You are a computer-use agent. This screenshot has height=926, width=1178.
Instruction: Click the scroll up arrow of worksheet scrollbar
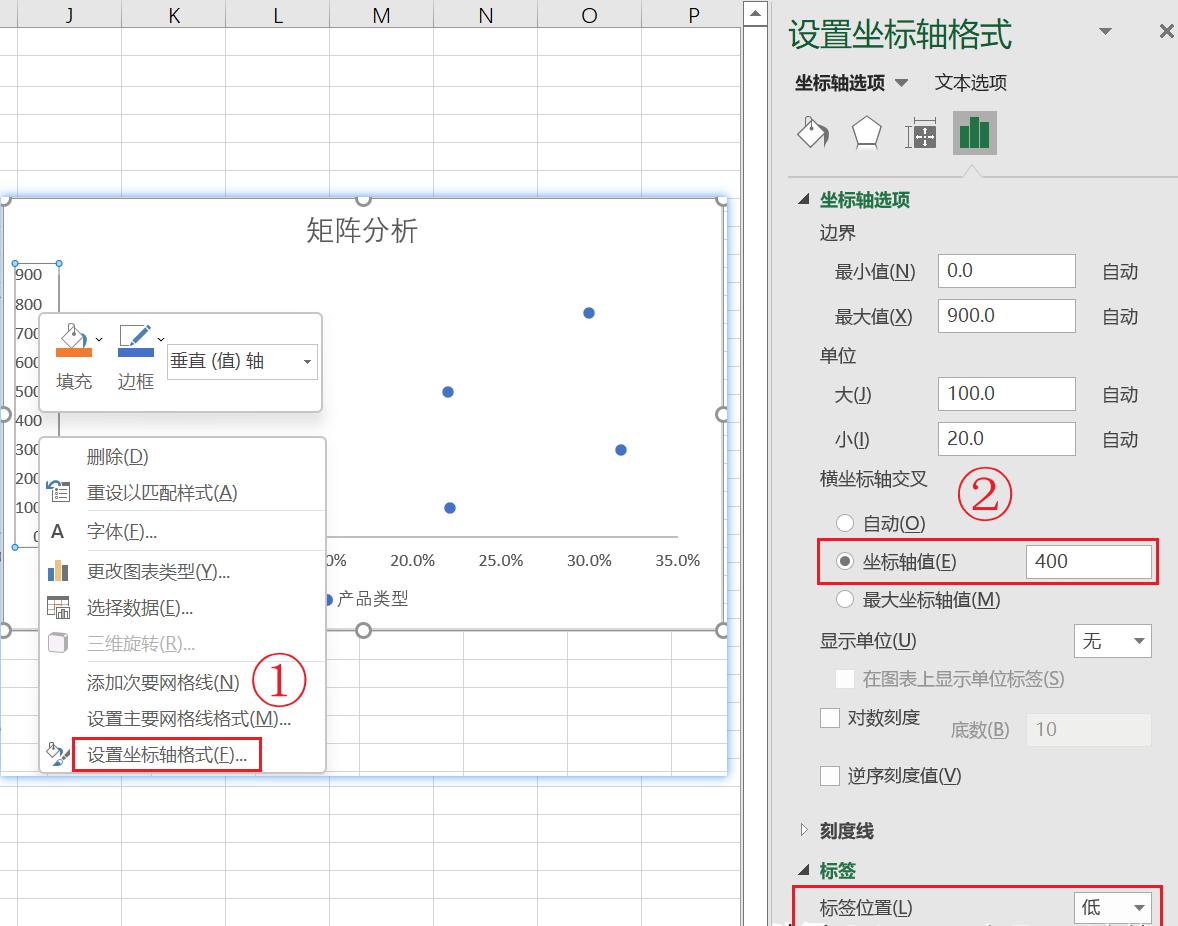click(x=755, y=14)
